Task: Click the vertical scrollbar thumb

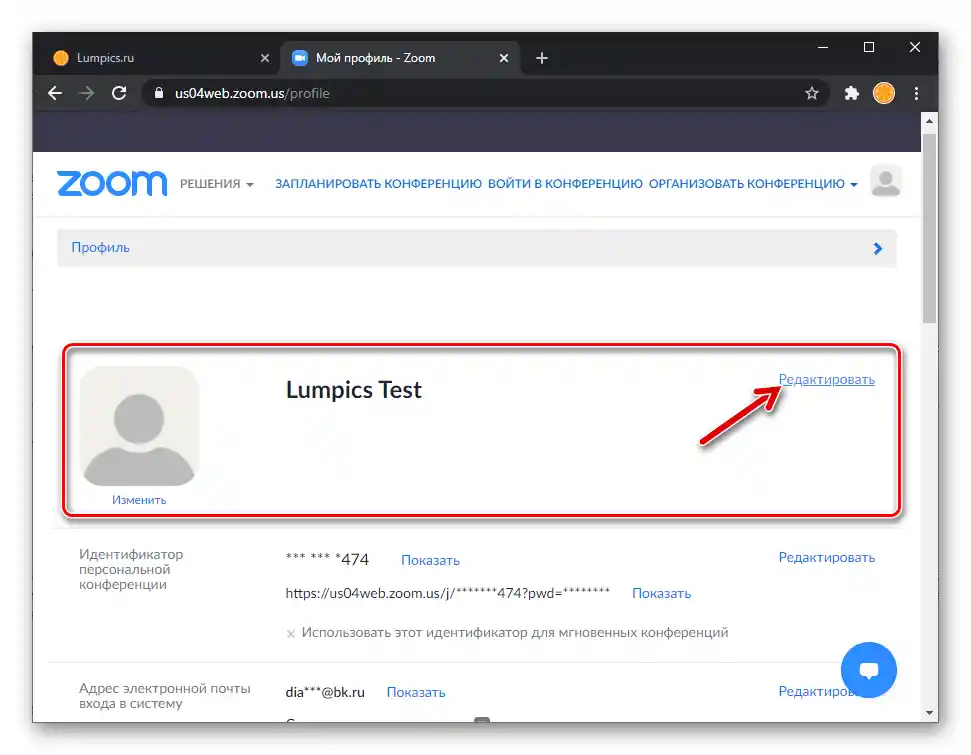Action: point(930,228)
